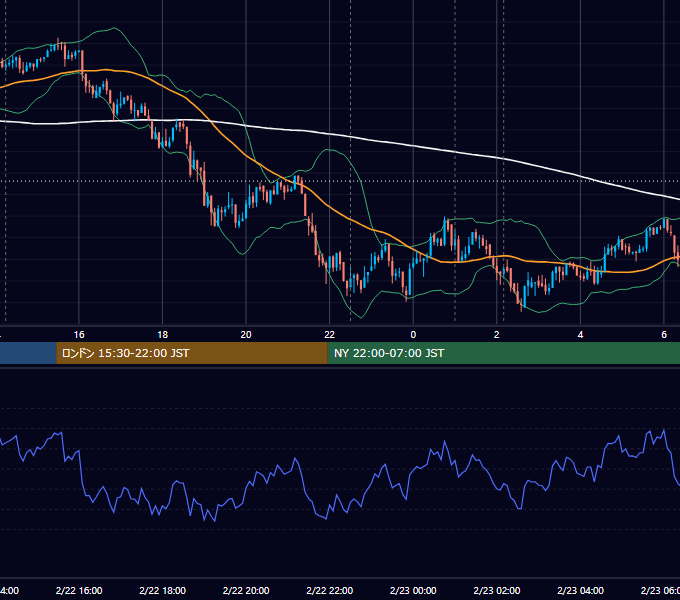Click the 2/22 22:00 timestamp label

pos(330,590)
